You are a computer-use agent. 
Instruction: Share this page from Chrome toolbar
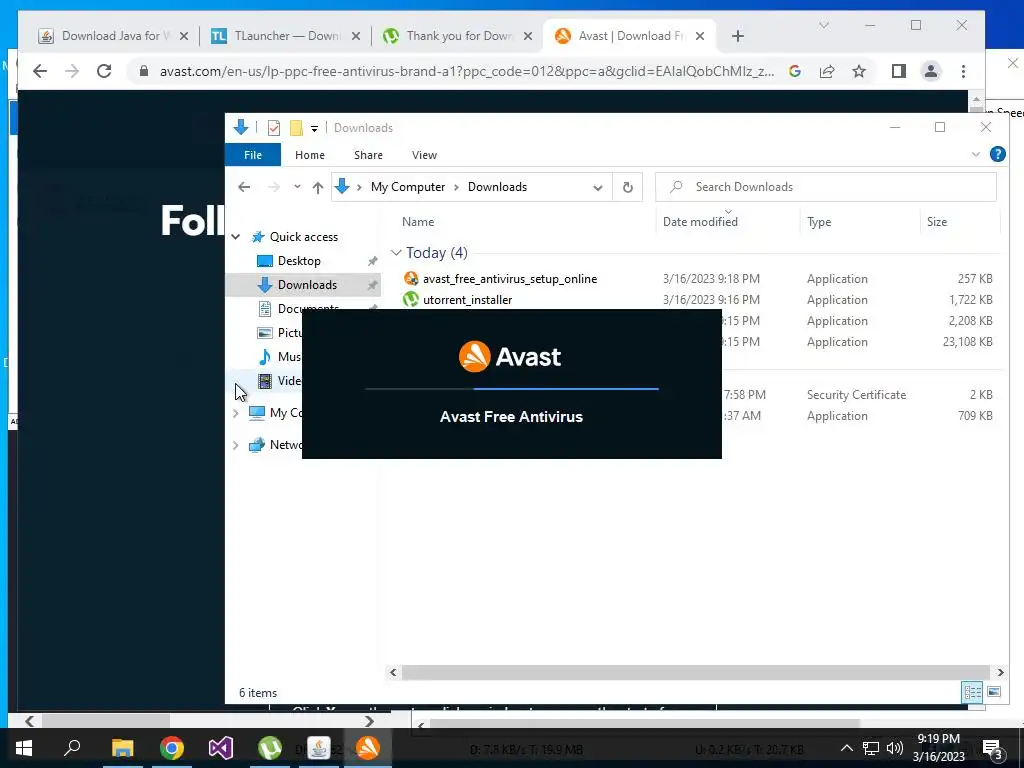pos(827,71)
